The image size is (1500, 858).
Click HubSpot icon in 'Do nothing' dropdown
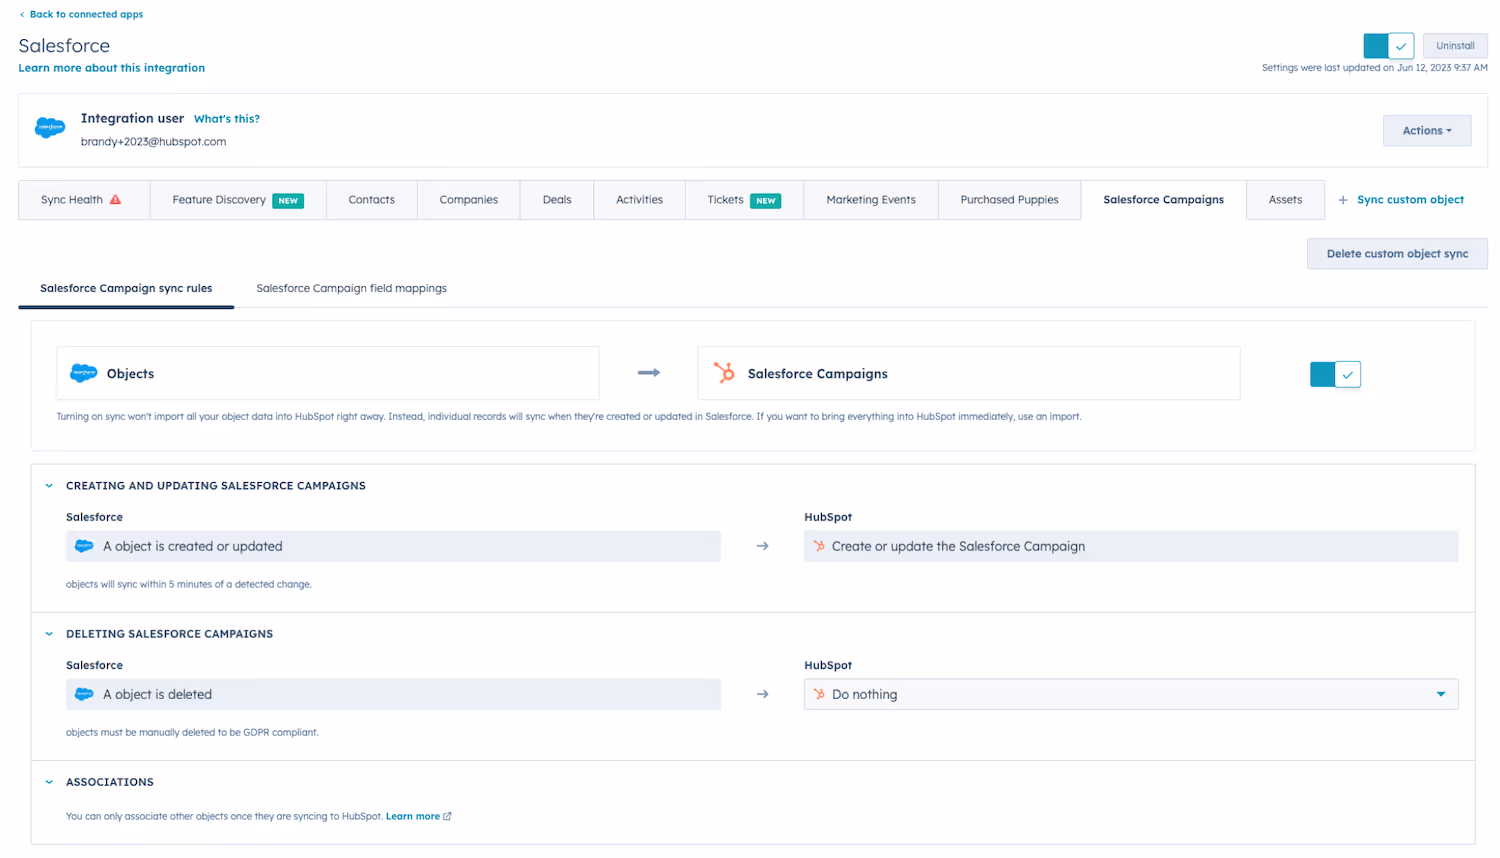[819, 694]
